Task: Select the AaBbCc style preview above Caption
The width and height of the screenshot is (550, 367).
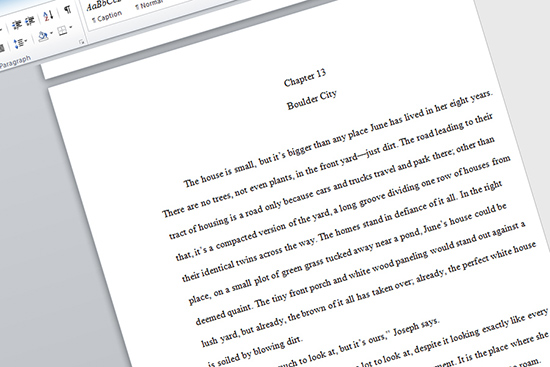Action: pyautogui.click(x=103, y=5)
